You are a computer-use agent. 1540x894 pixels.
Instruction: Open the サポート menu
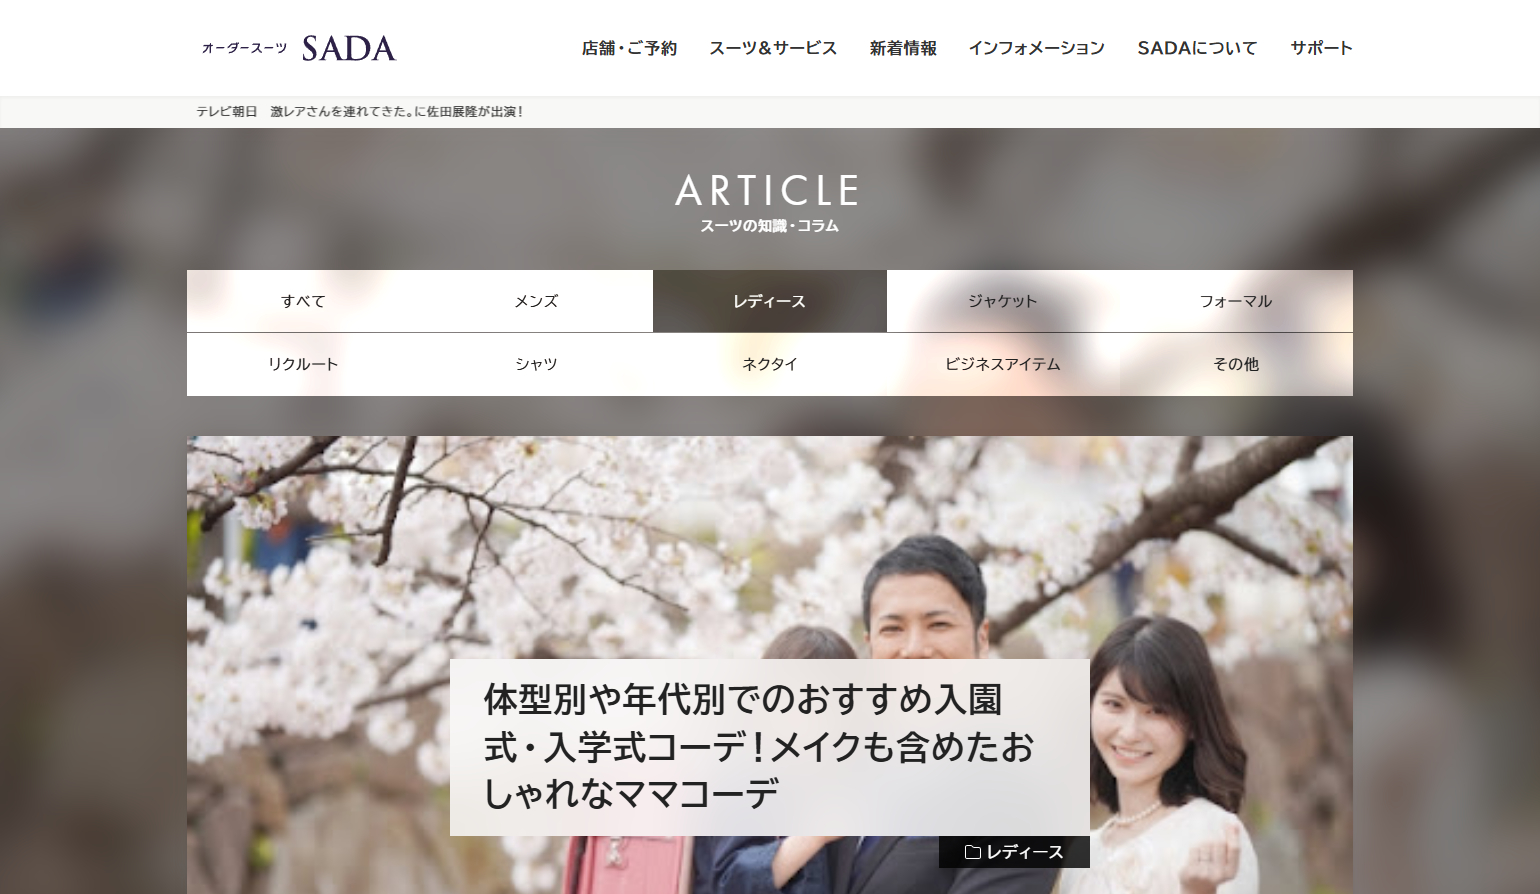click(1321, 48)
